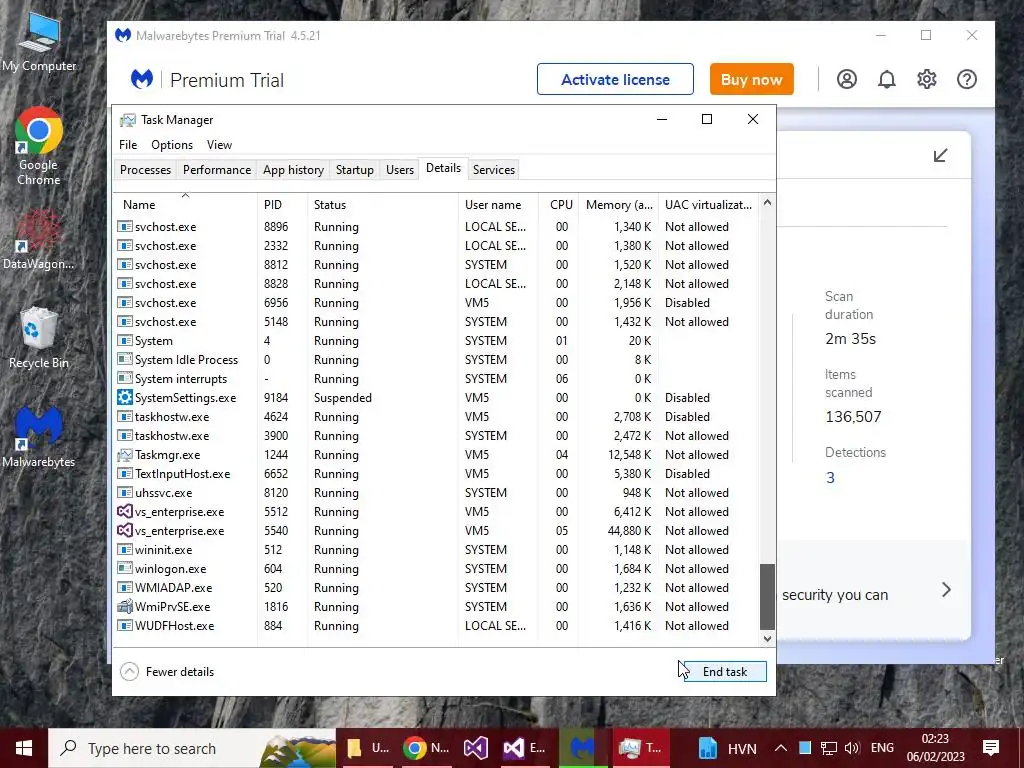Click details list scrollbar up arrow
The width and height of the screenshot is (1024, 768).
coord(767,202)
